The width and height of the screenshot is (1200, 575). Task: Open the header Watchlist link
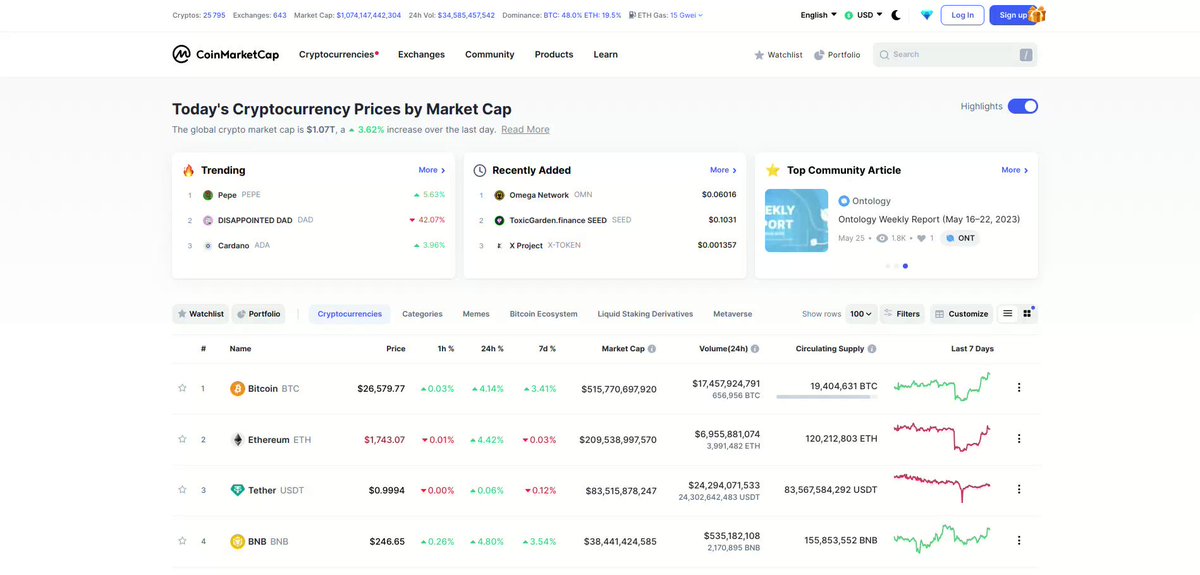[x=778, y=55]
